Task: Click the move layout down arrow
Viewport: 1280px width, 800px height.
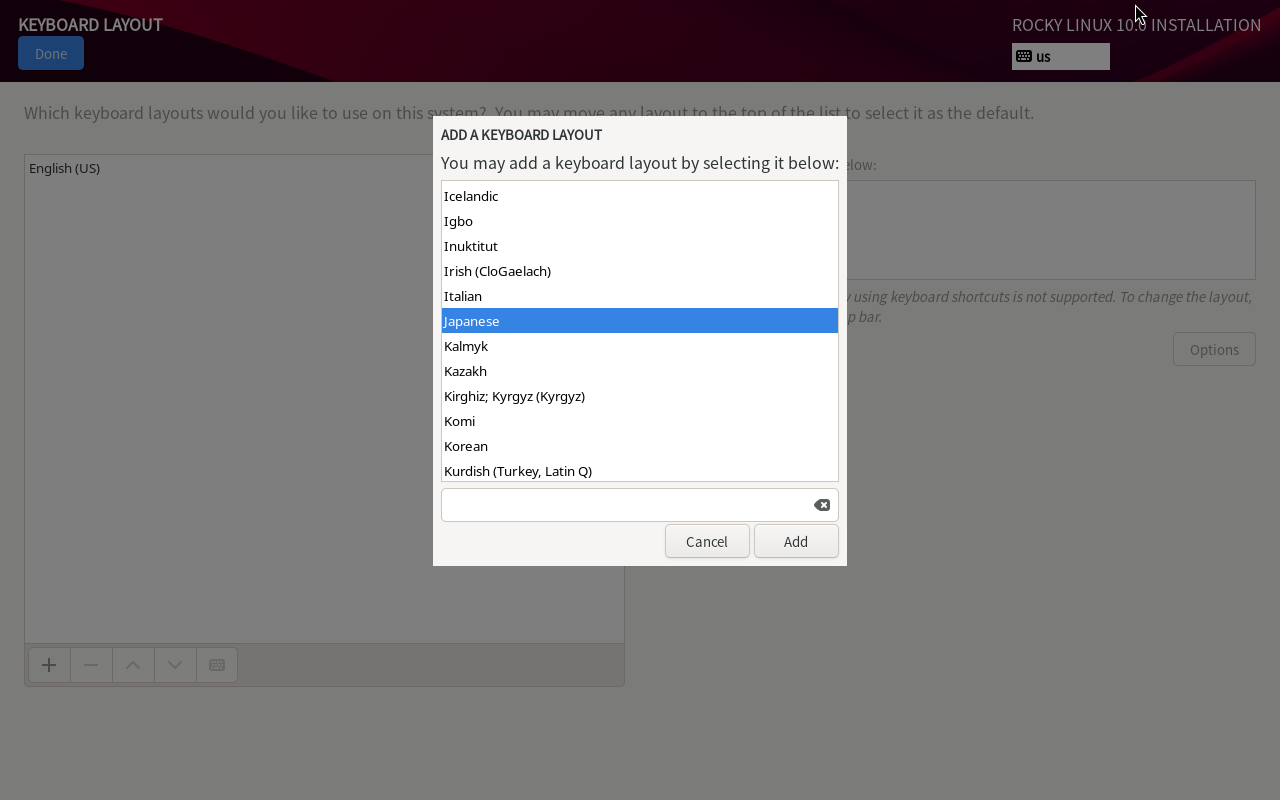Action: tap(175, 665)
